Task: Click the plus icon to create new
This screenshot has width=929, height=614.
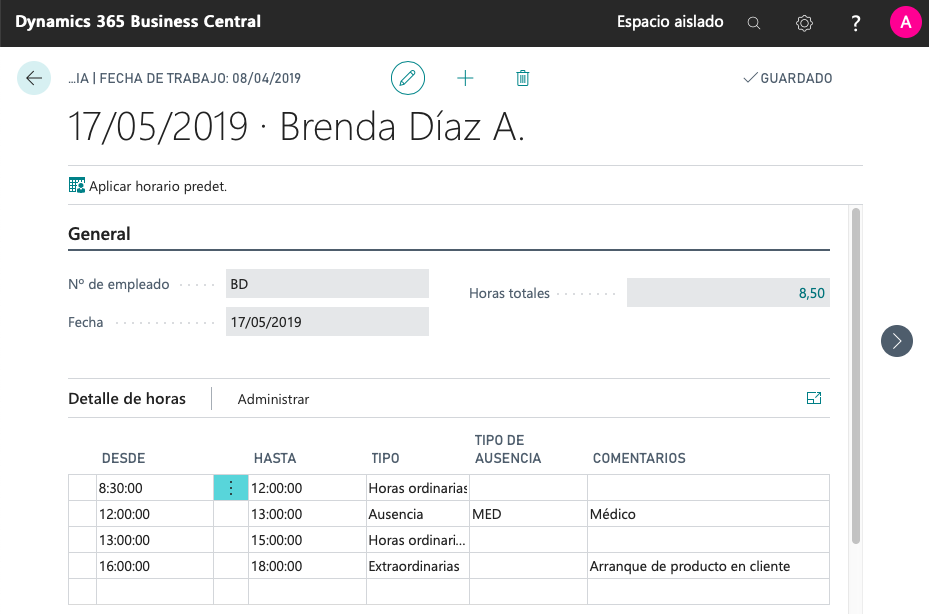Action: (x=465, y=78)
